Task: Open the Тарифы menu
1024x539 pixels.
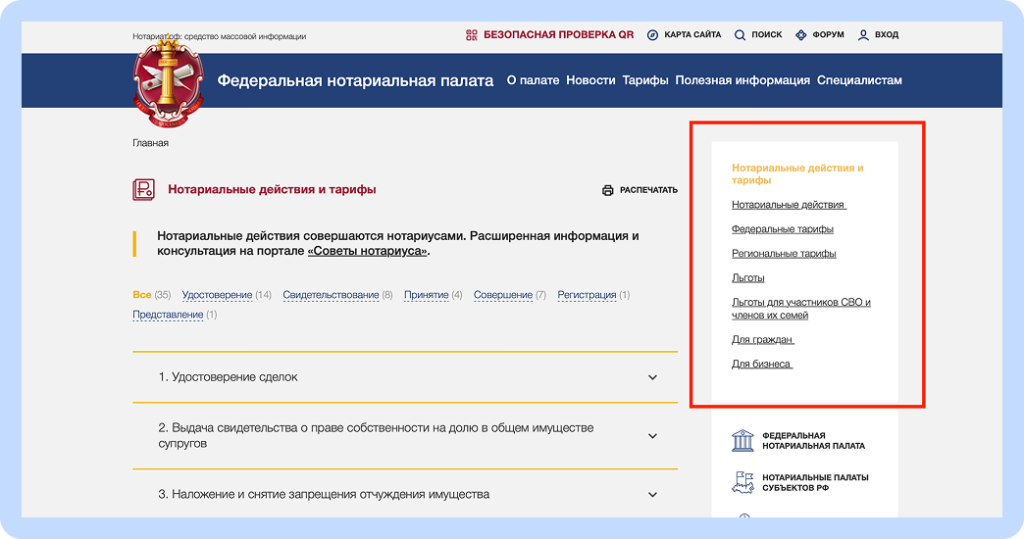Action: pos(645,80)
